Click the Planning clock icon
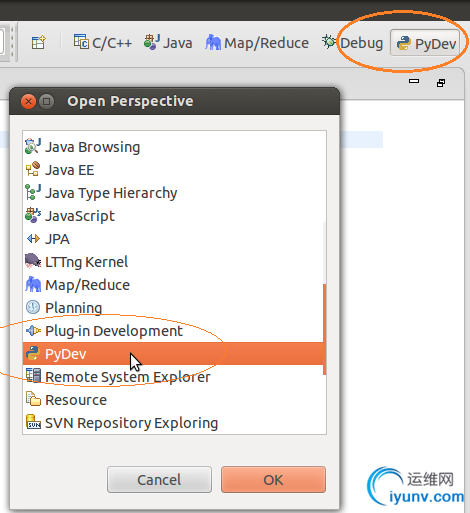 pos(33,307)
